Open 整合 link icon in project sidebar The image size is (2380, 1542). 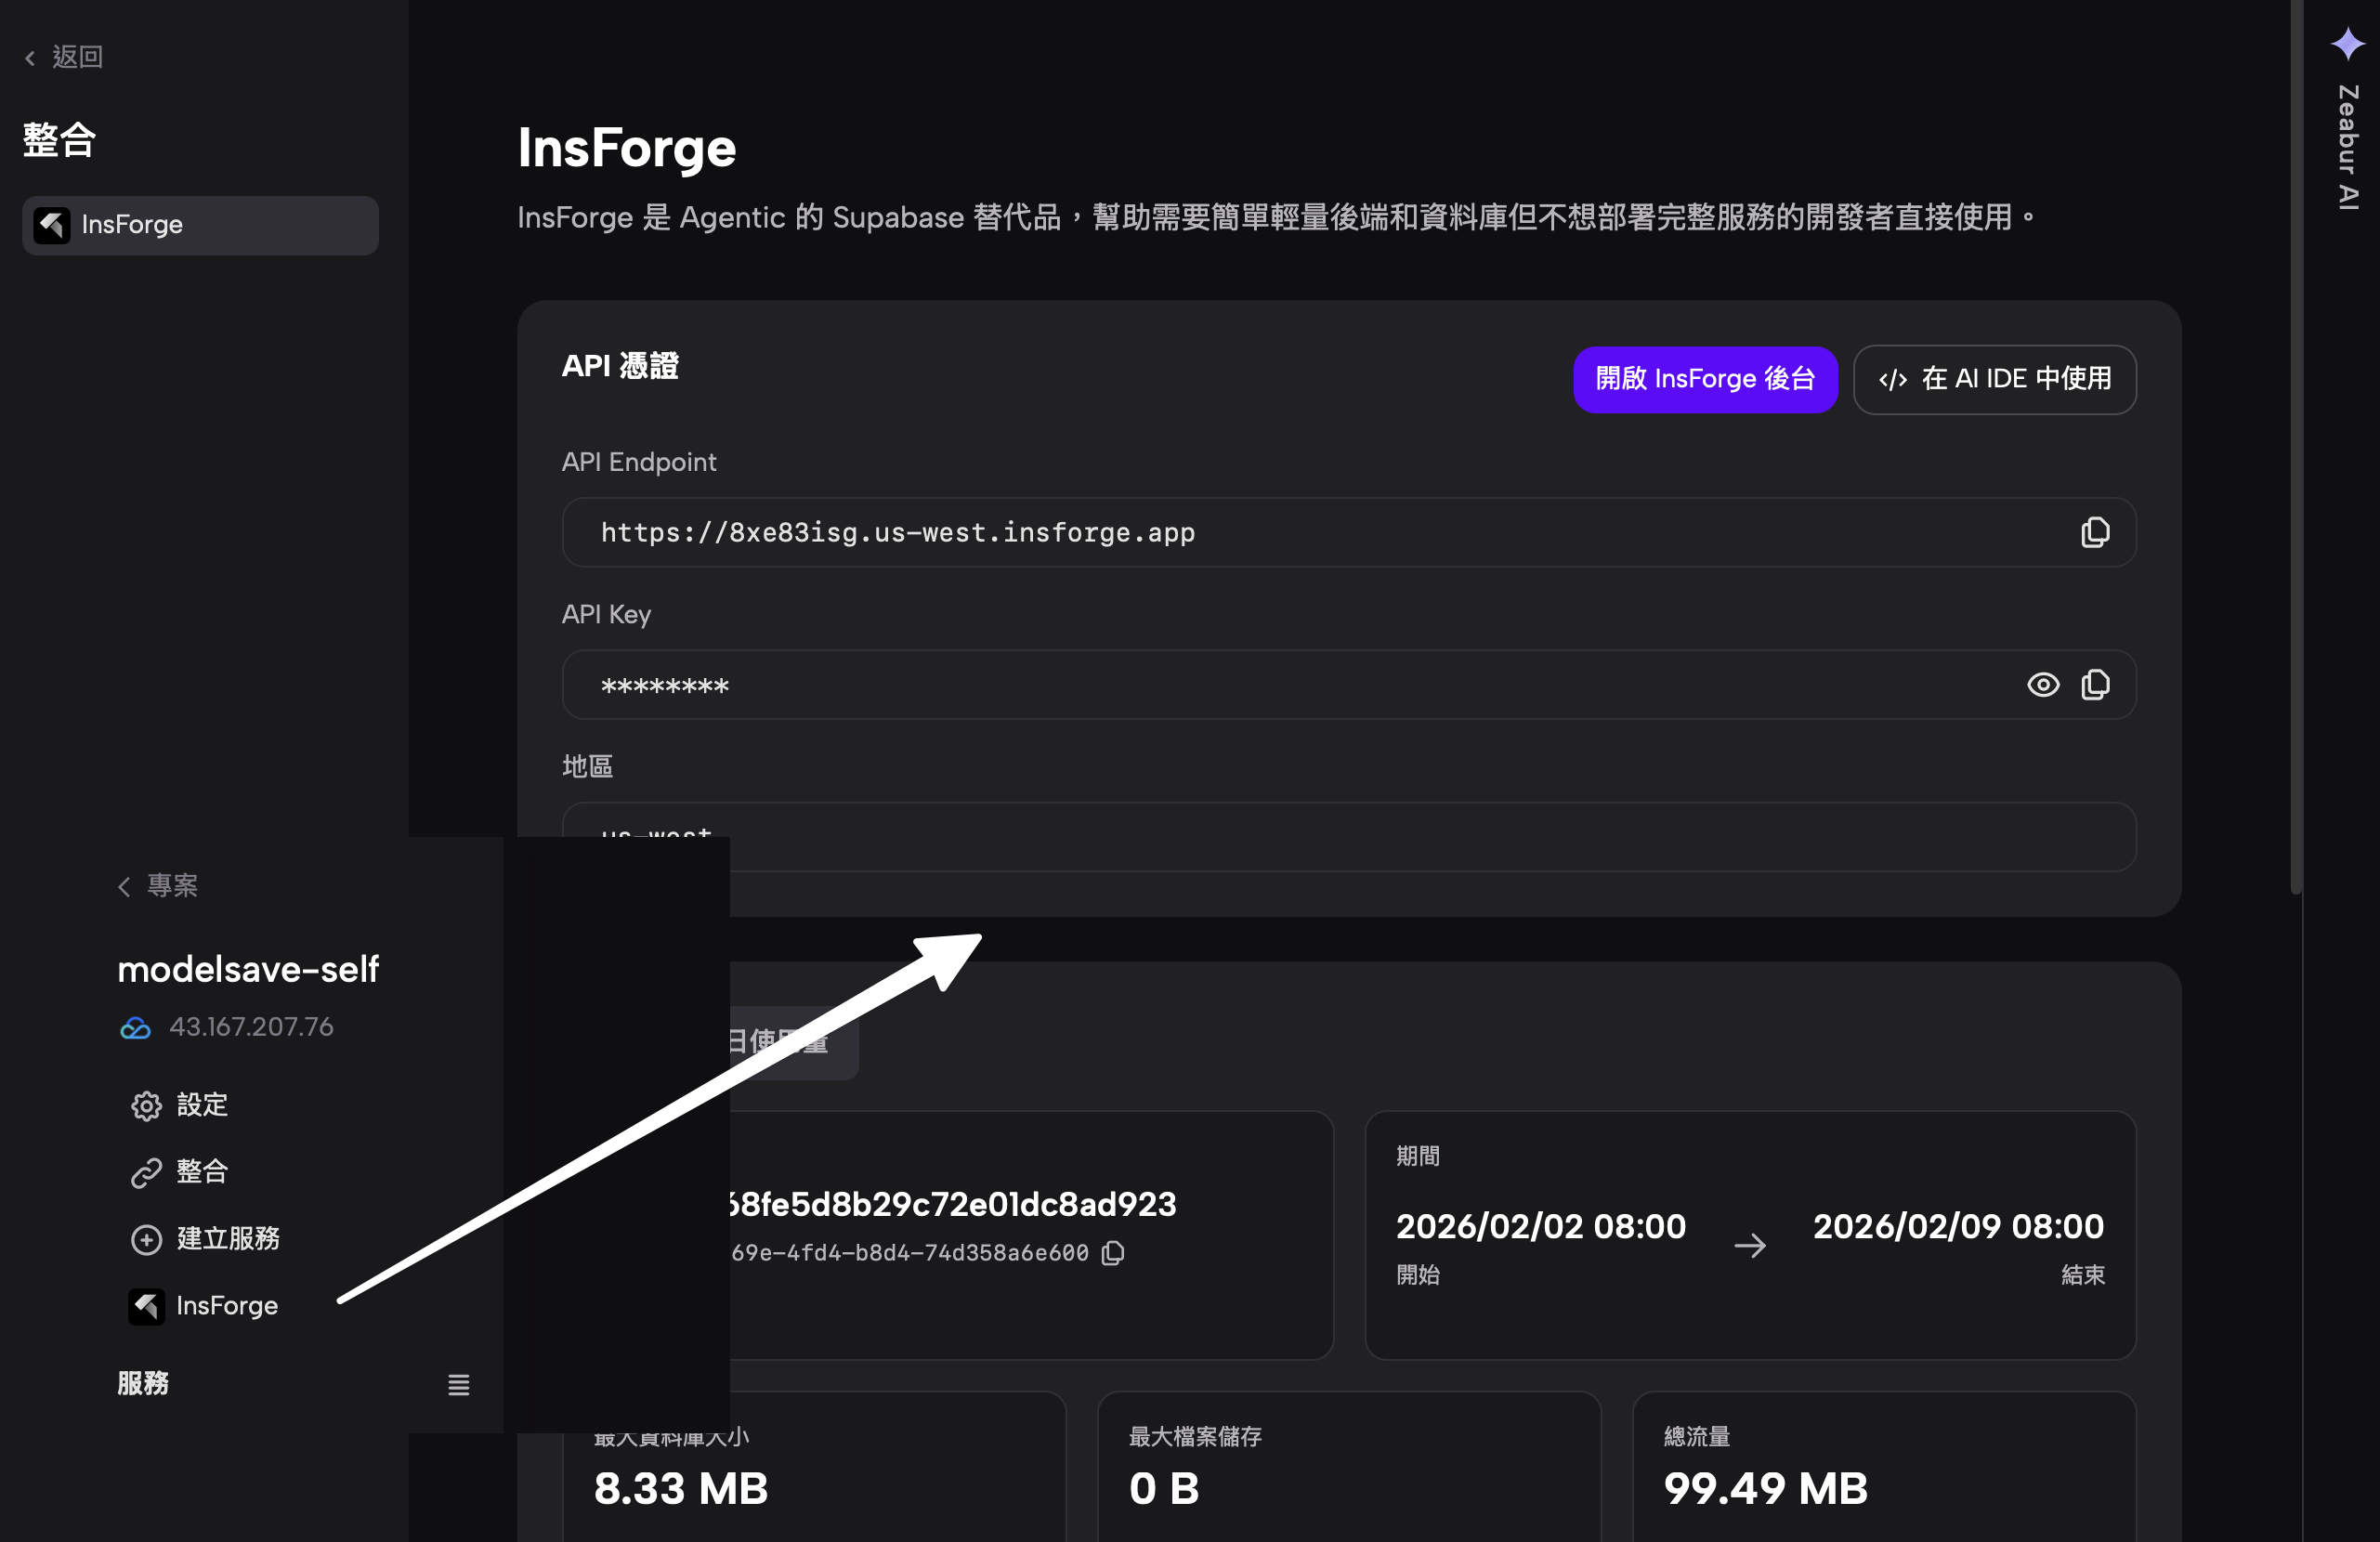147,1172
